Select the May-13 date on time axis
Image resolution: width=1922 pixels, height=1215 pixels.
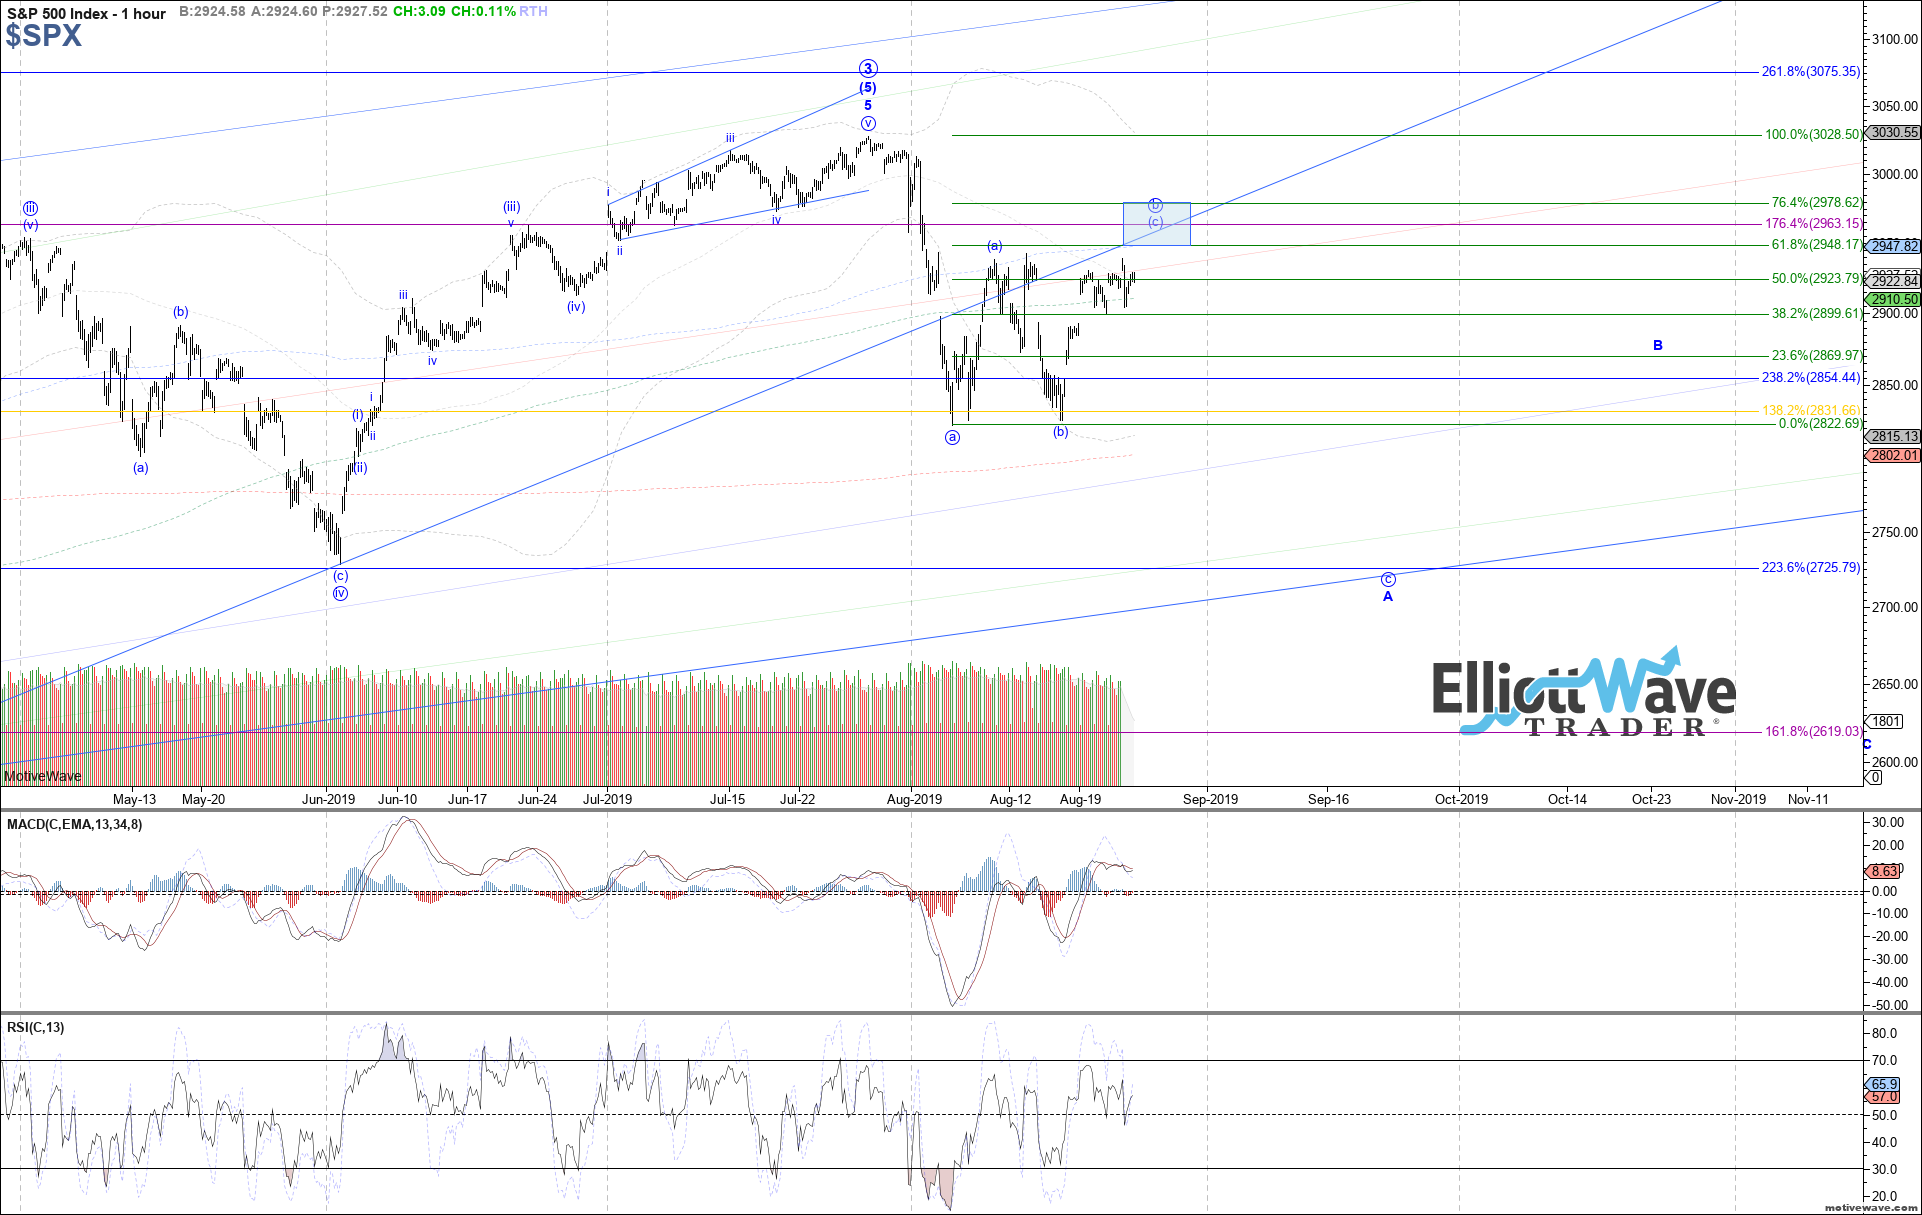(134, 799)
